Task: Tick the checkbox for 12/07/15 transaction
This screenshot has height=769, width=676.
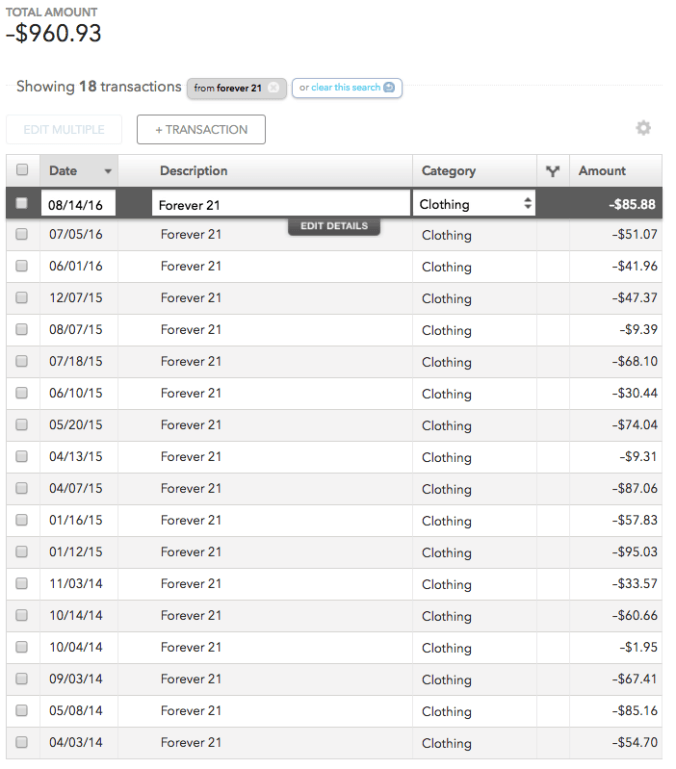Action: coord(22,298)
